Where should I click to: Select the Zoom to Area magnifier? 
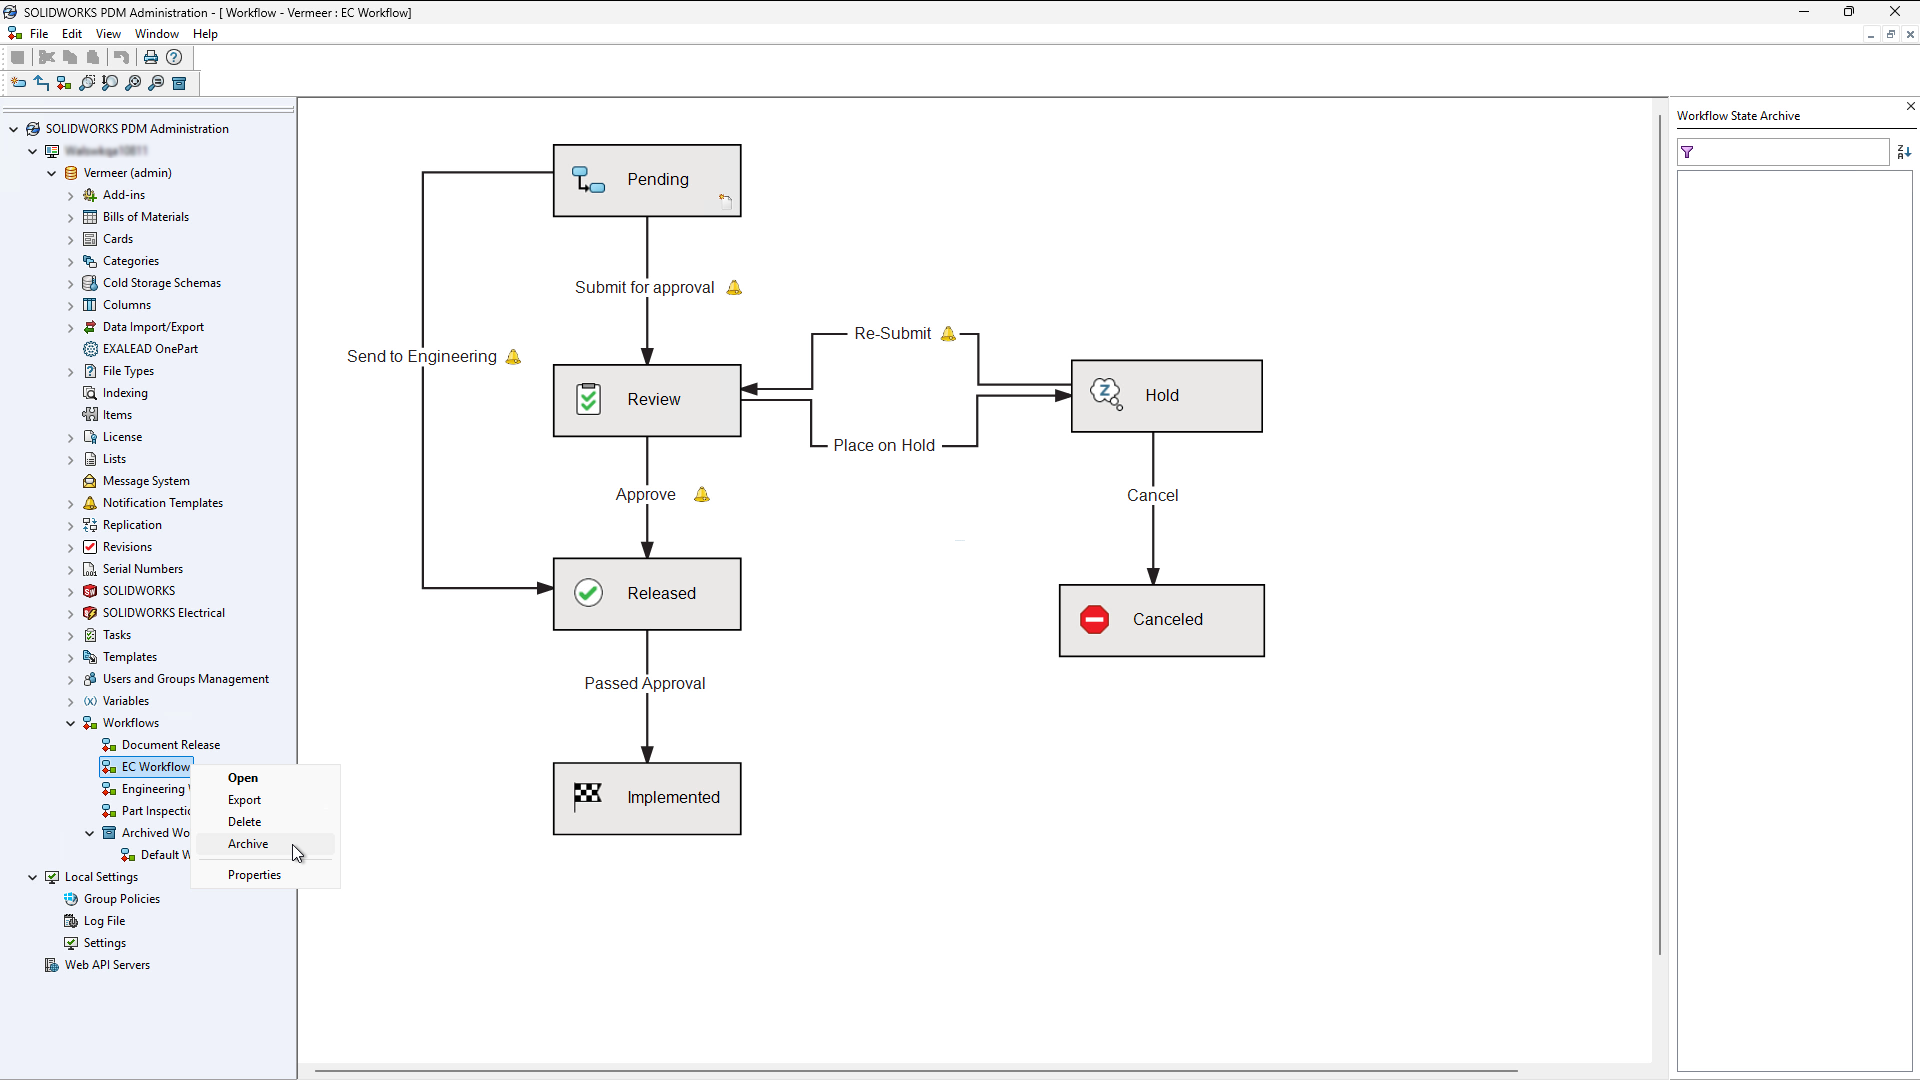tap(87, 83)
